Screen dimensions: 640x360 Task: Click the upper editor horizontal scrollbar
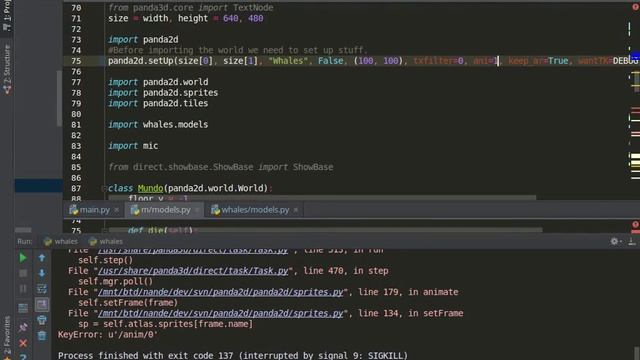(322, 198)
